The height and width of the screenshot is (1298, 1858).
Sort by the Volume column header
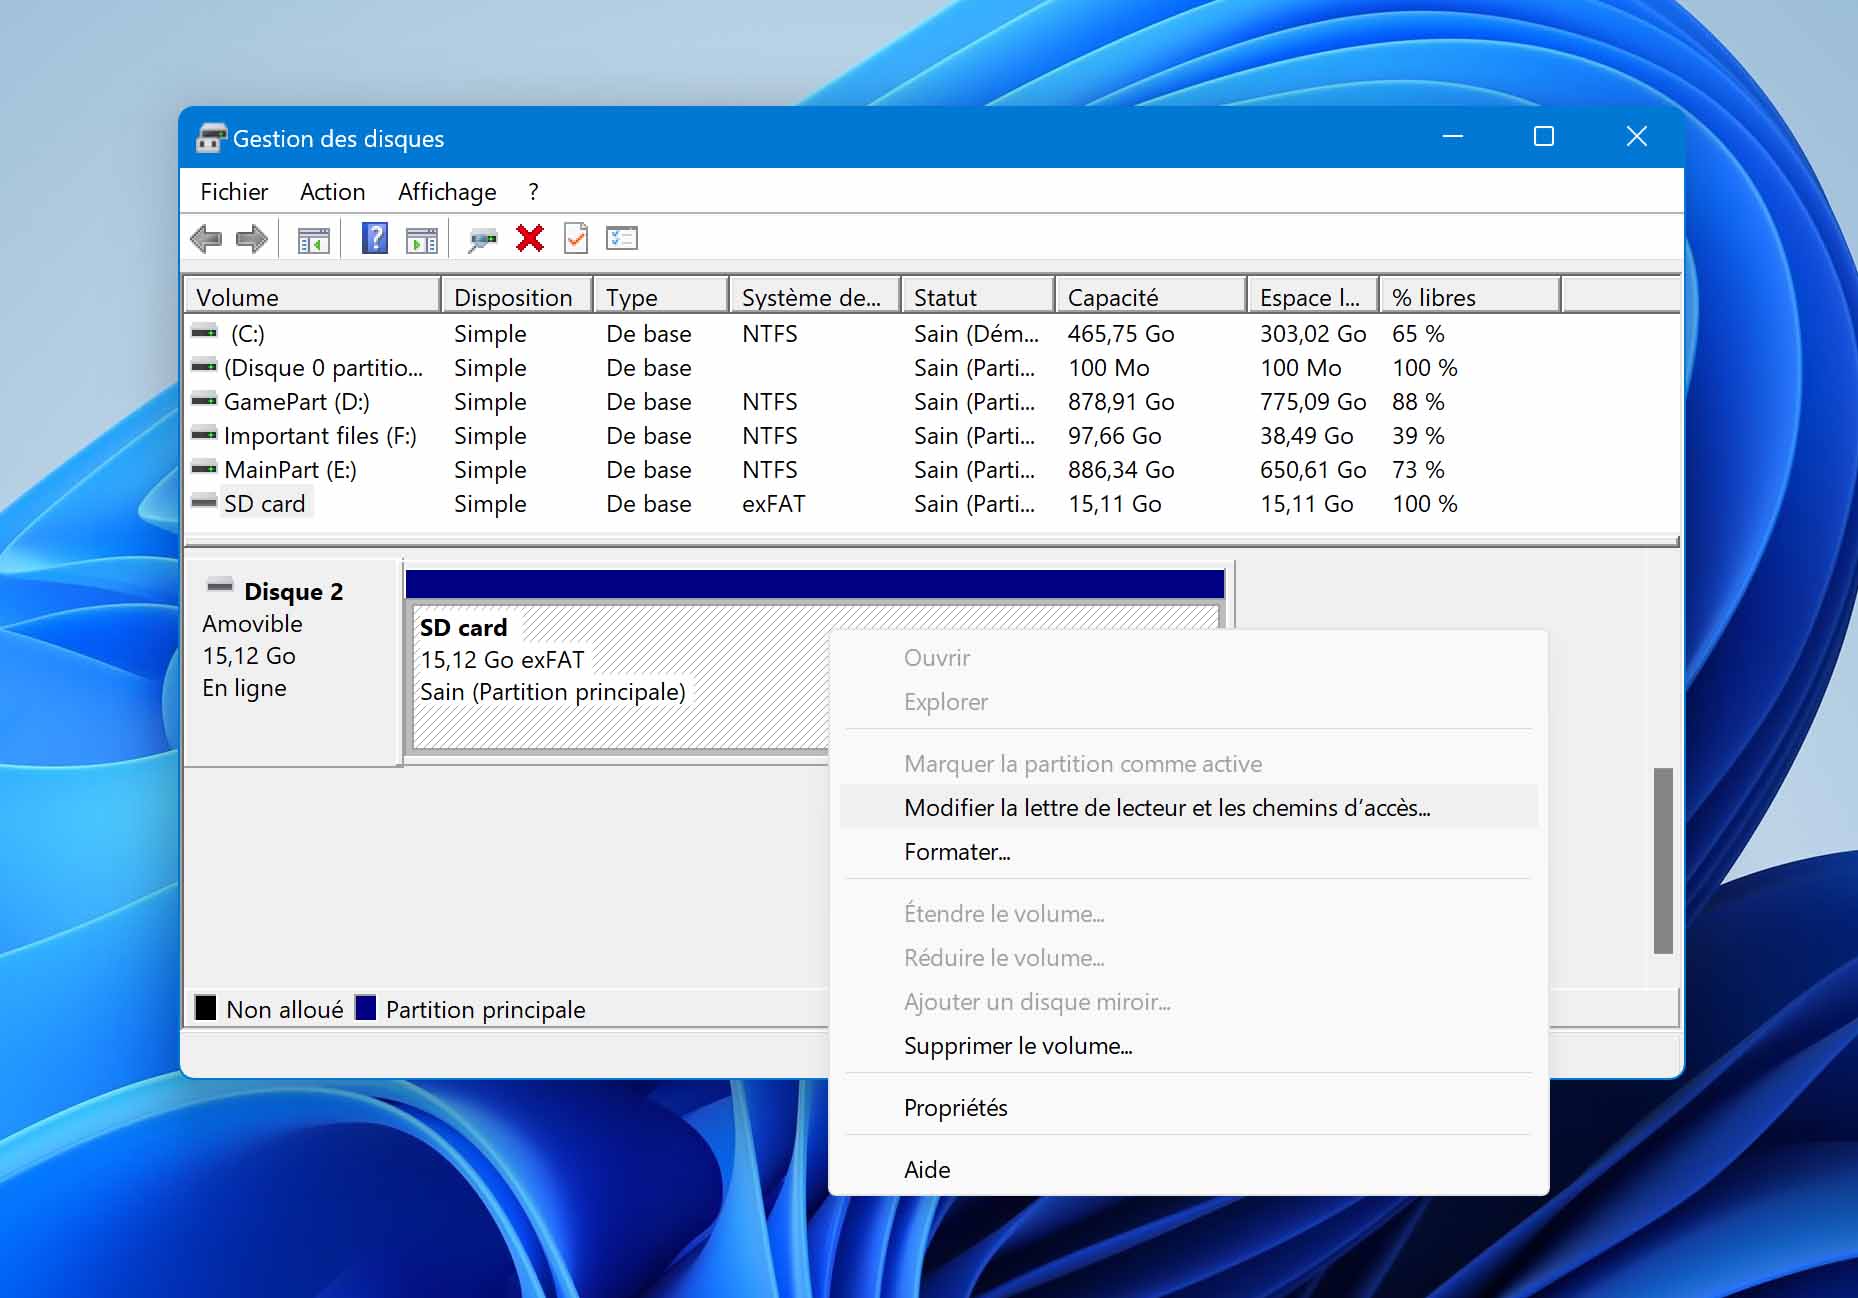point(313,297)
